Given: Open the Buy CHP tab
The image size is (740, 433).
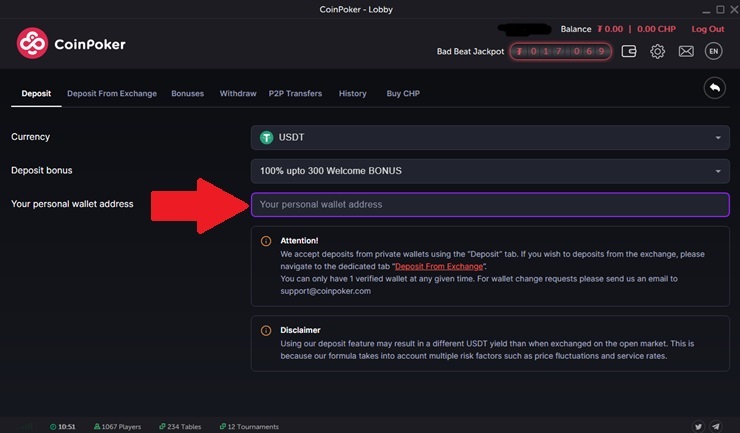Looking at the screenshot, I should pyautogui.click(x=403, y=93).
